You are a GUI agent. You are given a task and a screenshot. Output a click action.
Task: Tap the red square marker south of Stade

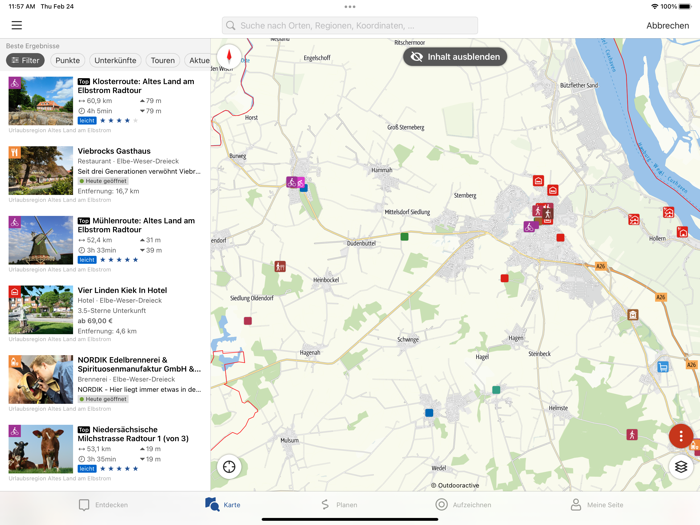504,278
